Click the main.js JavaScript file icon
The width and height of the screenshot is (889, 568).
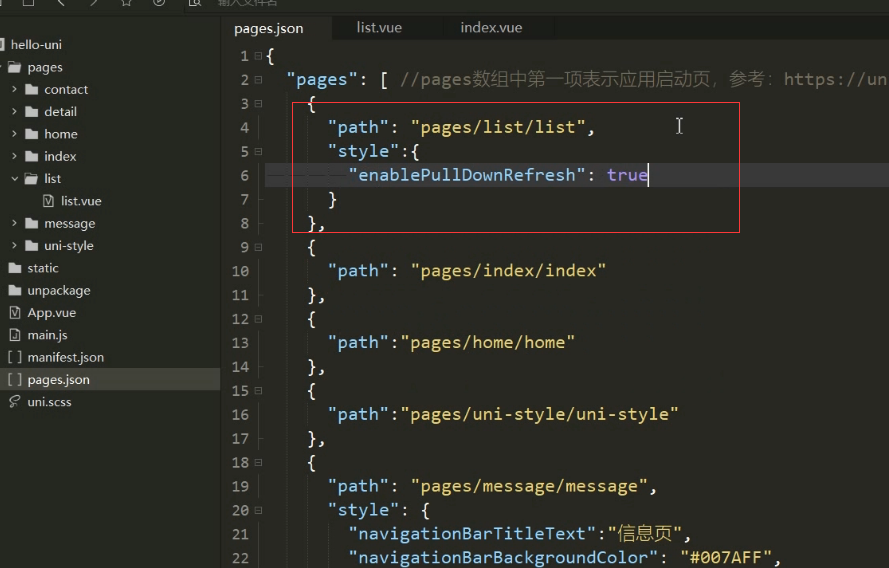pos(15,335)
